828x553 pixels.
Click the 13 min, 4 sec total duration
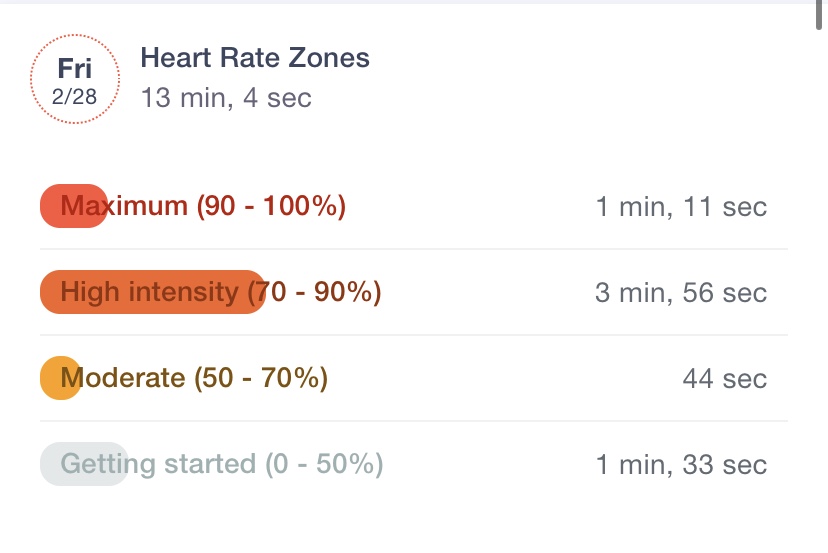[226, 98]
